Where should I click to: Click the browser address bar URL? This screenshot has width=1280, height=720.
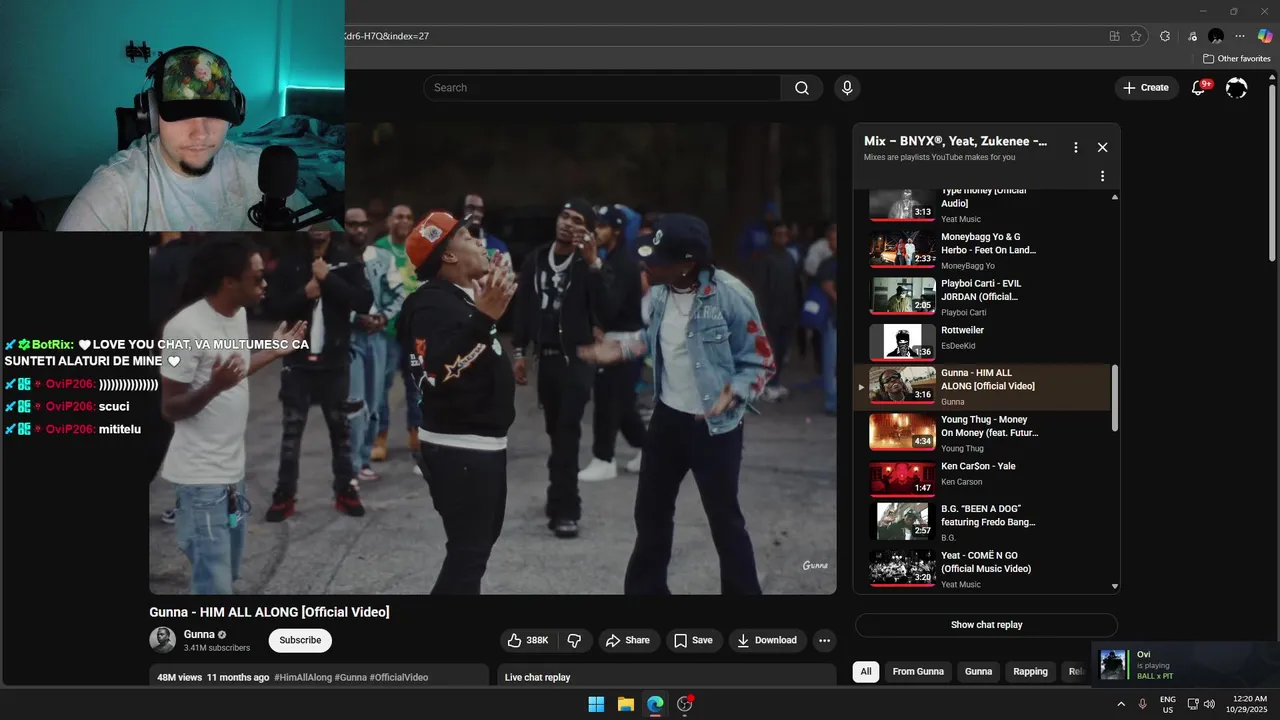[386, 36]
